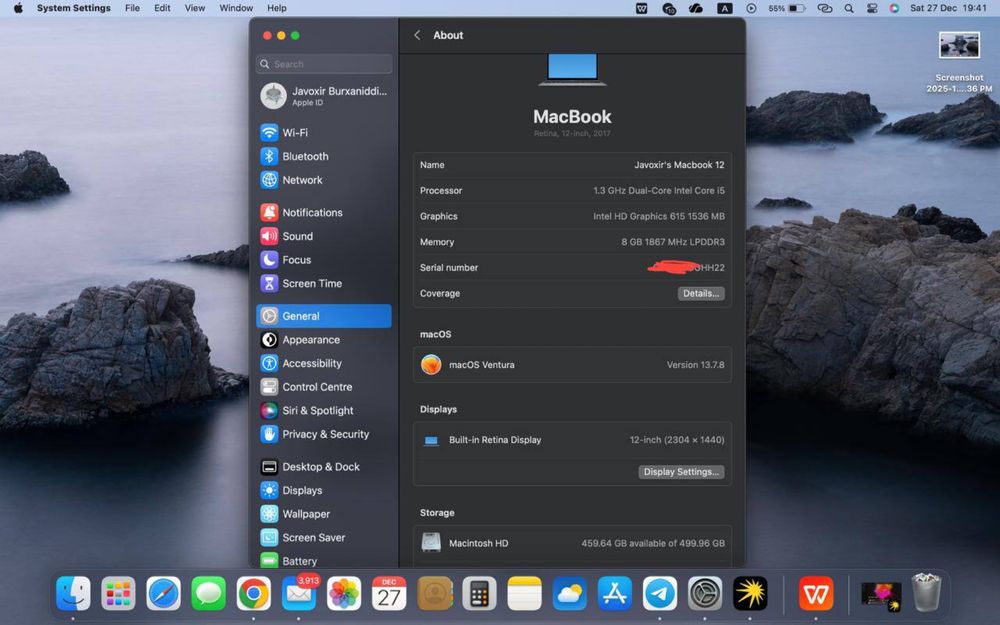The height and width of the screenshot is (625, 1000).
Task: Select Desktop & Dock in sidebar
Action: point(323,467)
